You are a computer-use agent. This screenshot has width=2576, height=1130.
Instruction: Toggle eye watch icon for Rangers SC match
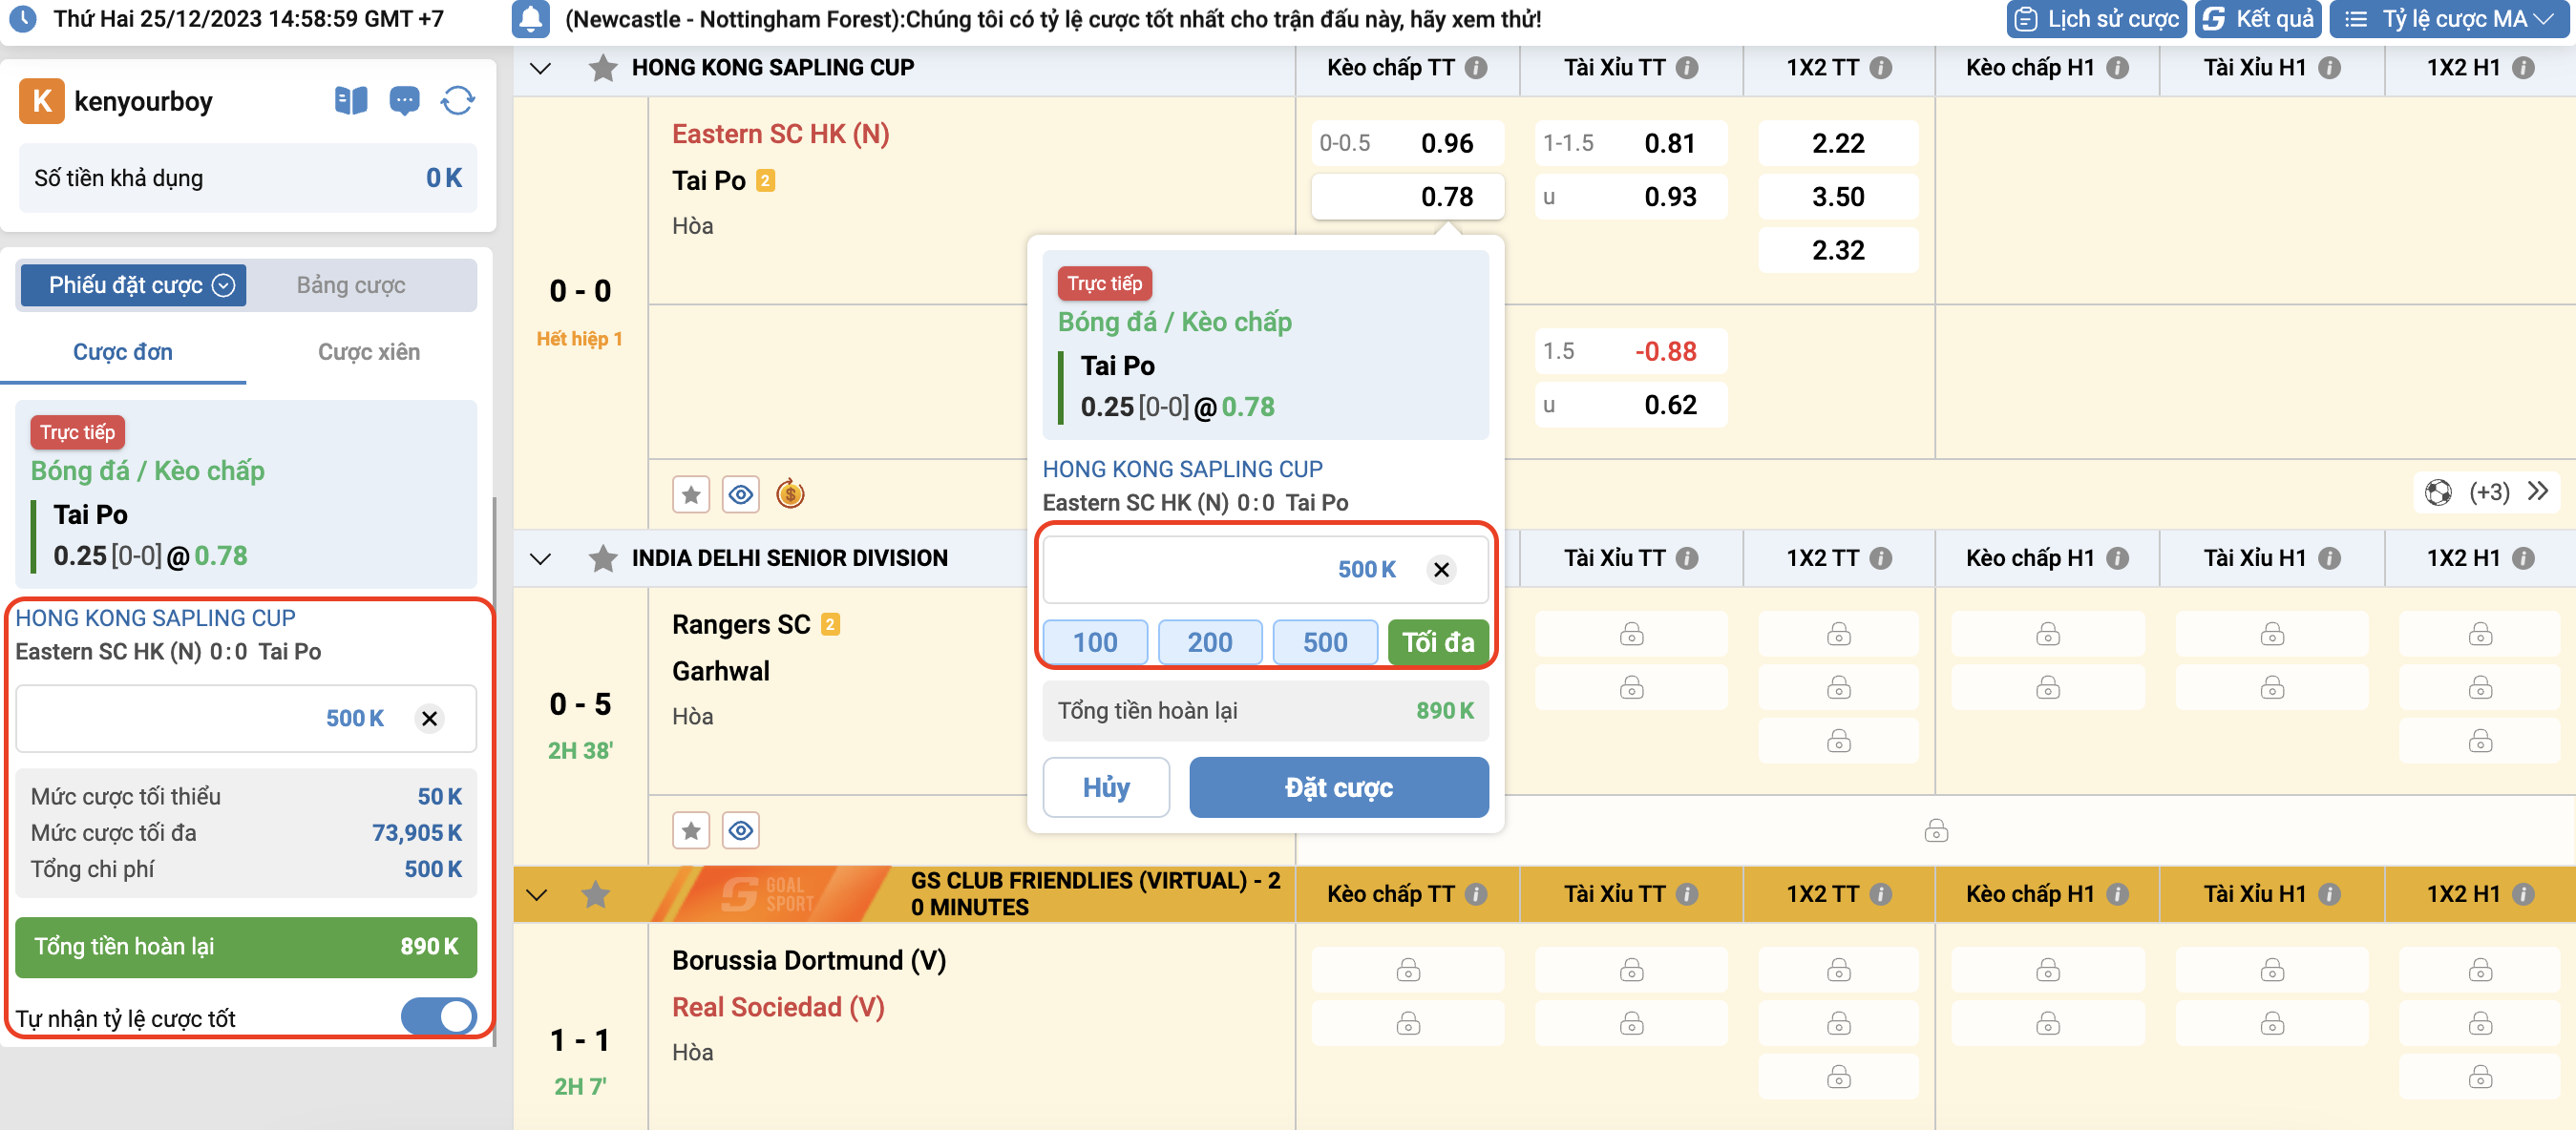[x=740, y=830]
